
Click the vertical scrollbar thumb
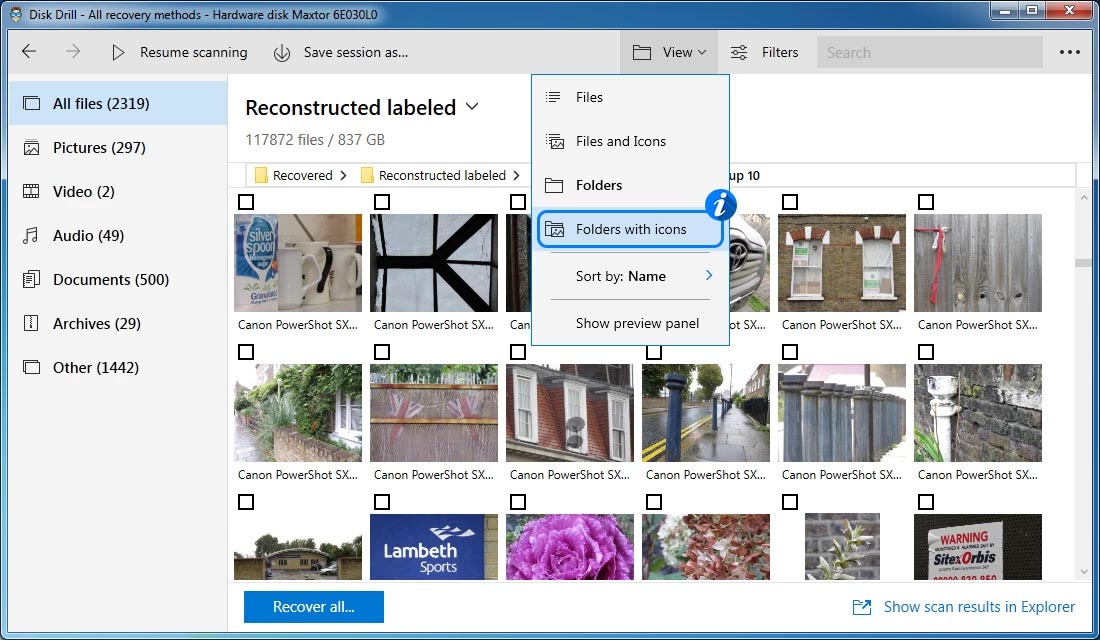click(x=1084, y=263)
